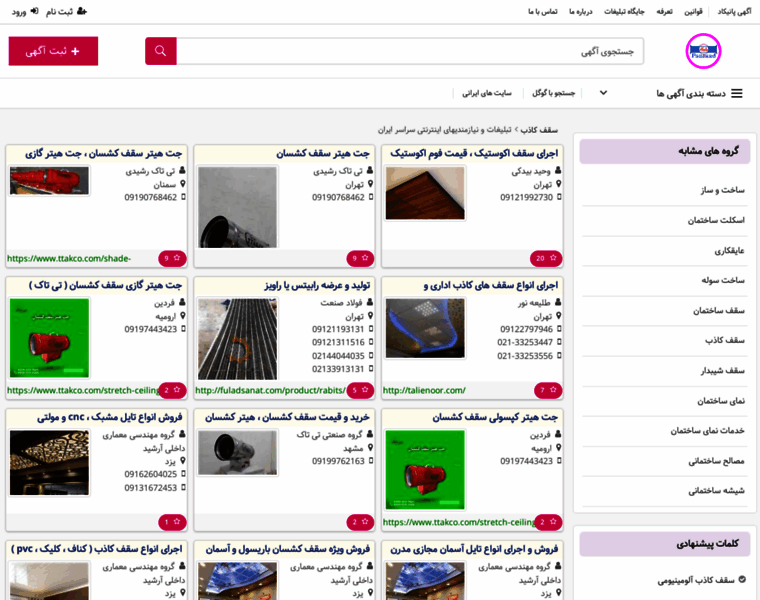This screenshot has width=760, height=600.
Task: Open the hamburger menu for ad categories
Action: click(x=737, y=93)
